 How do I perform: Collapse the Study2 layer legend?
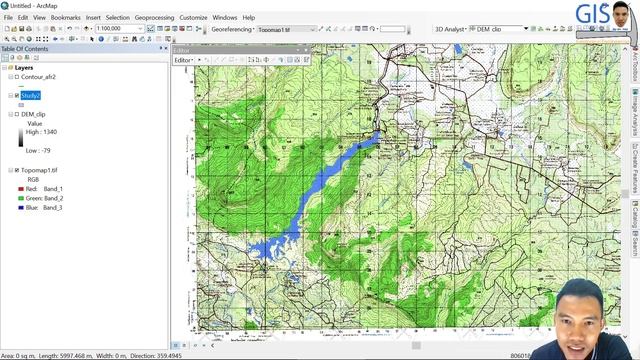tap(11, 96)
